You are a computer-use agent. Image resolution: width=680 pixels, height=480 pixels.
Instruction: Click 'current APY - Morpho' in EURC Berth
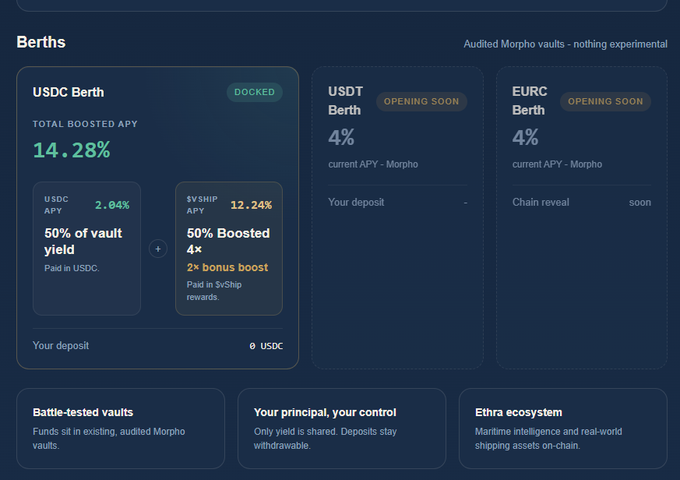(x=557, y=164)
